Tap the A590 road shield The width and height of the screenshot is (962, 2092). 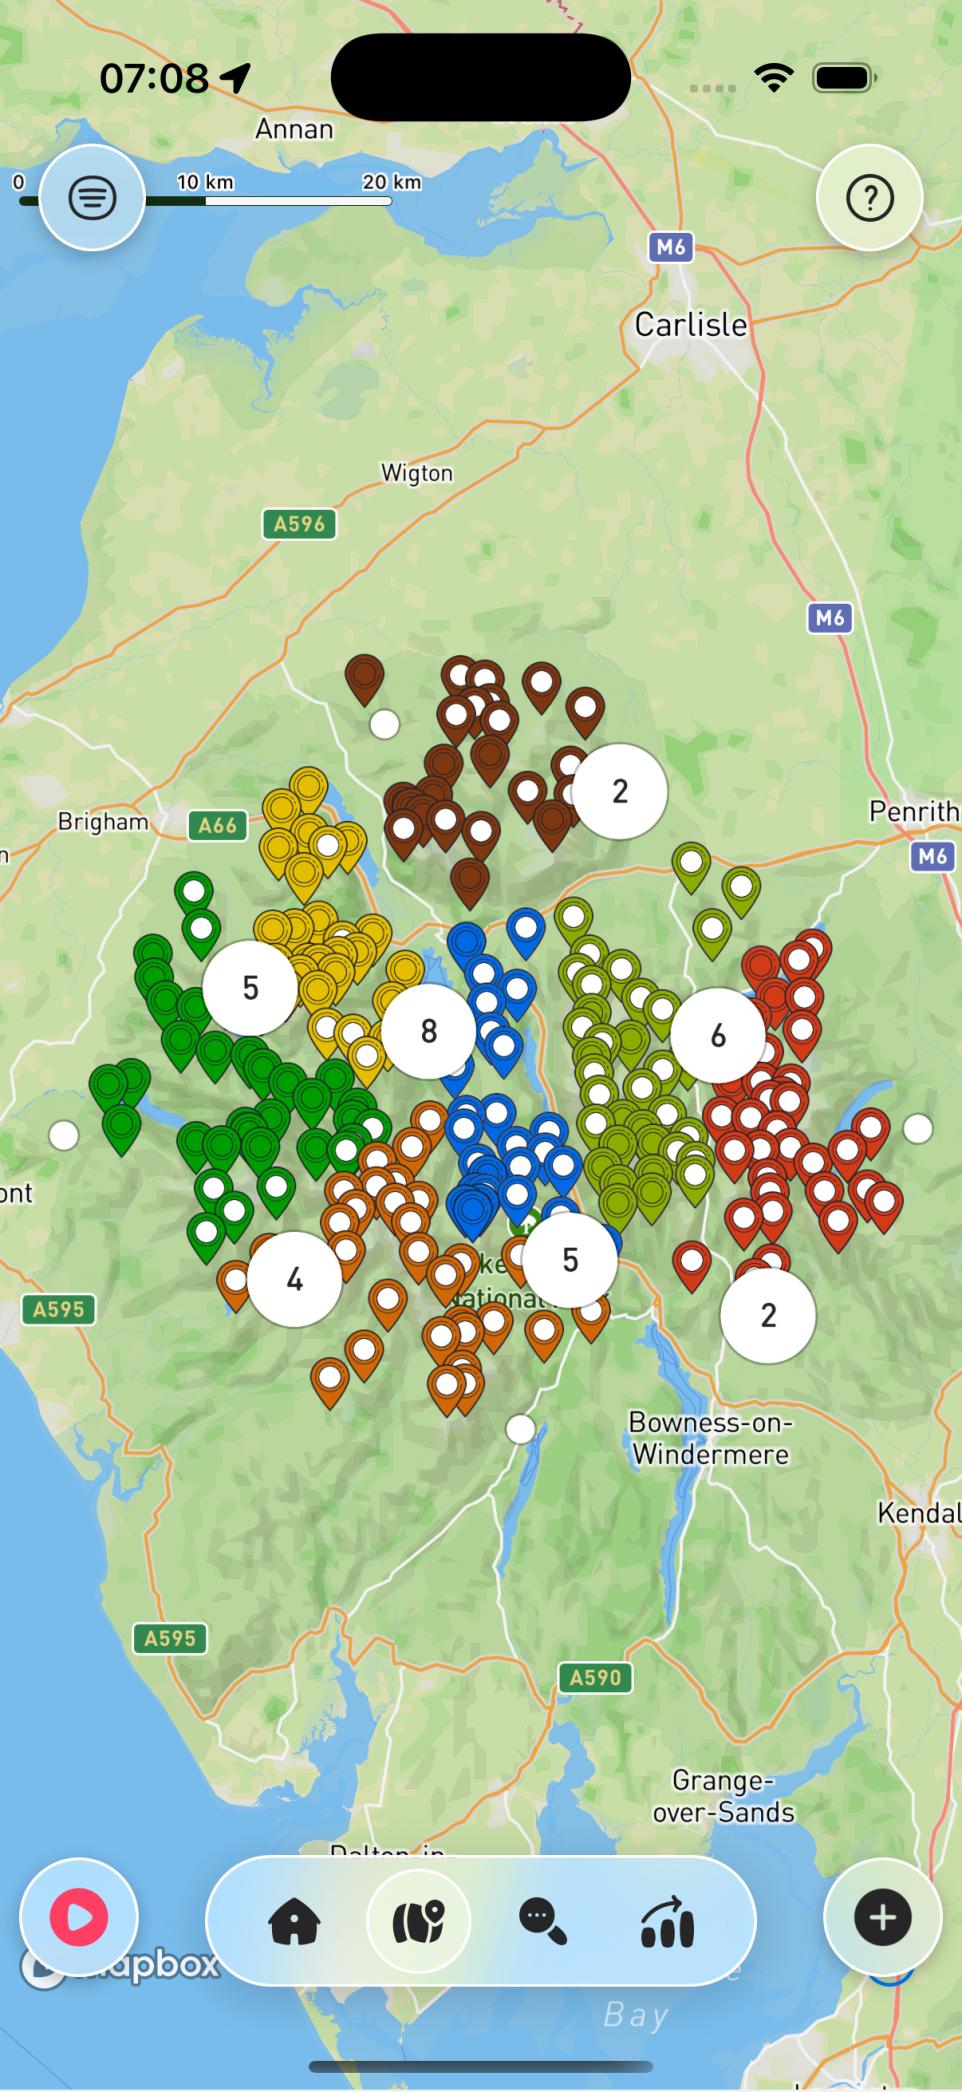click(596, 1677)
